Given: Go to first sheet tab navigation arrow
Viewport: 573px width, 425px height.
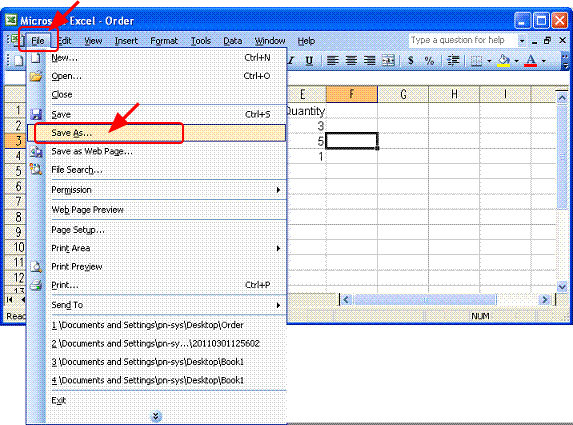Looking at the screenshot, I should [x=10, y=300].
